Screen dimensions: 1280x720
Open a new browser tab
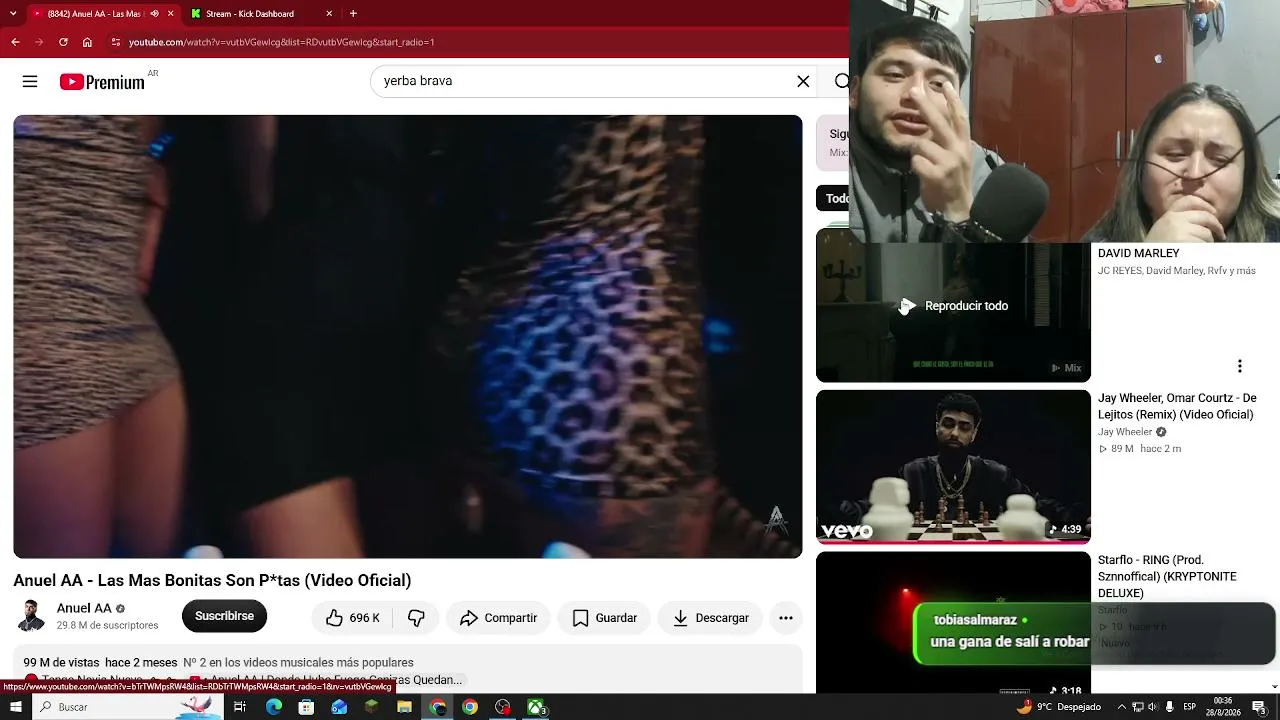point(353,14)
